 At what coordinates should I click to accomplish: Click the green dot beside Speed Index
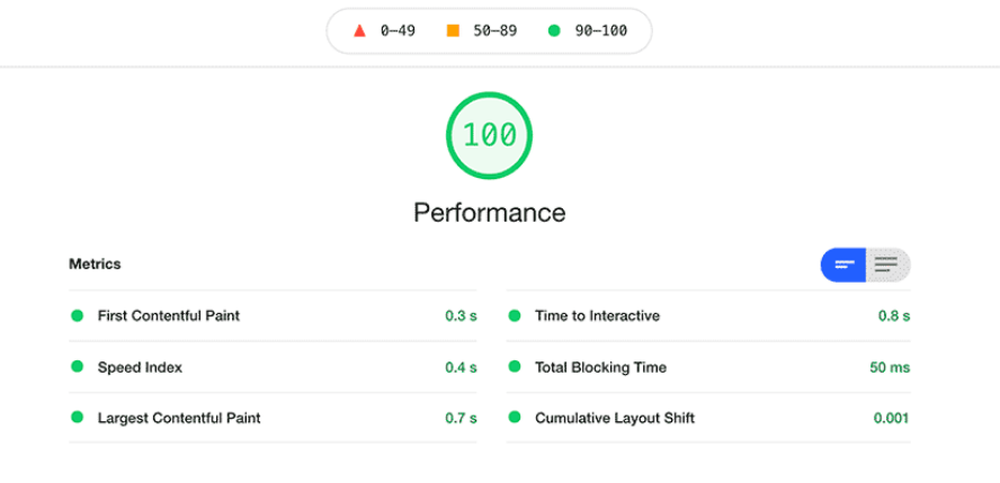[x=77, y=367]
